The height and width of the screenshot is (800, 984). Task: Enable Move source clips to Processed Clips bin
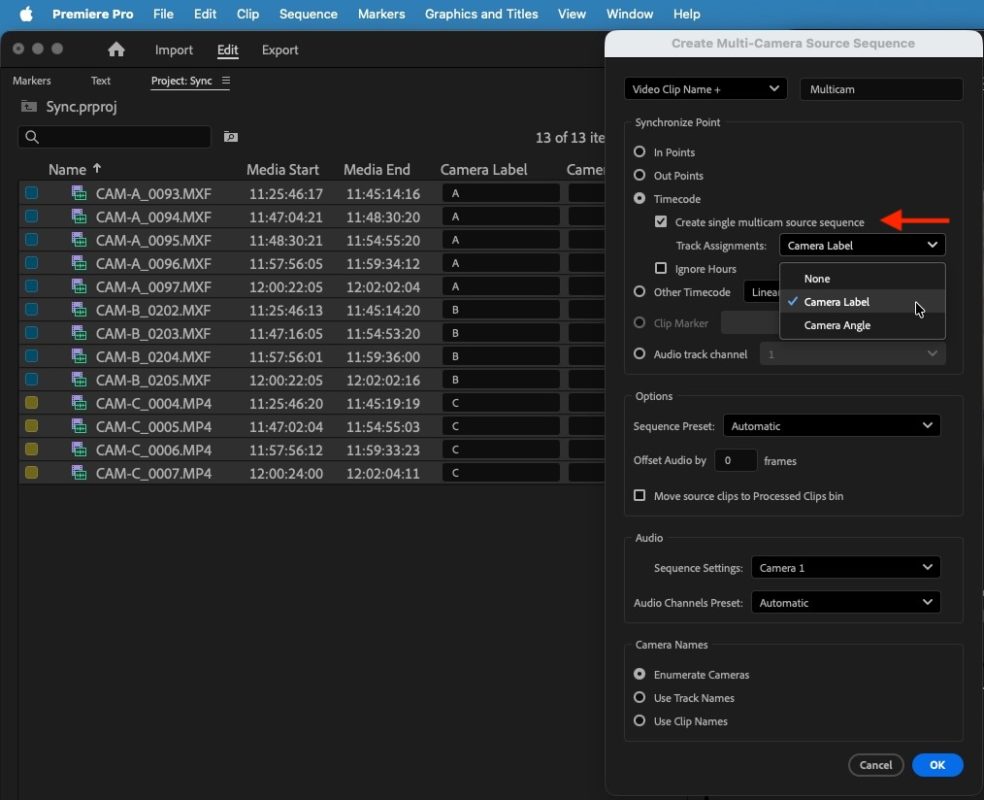639,496
